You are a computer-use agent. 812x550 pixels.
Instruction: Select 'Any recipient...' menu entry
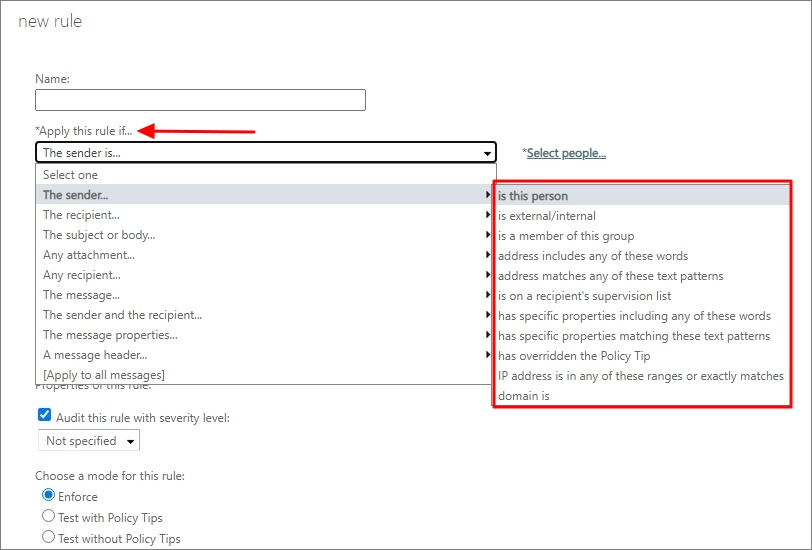tap(264, 275)
